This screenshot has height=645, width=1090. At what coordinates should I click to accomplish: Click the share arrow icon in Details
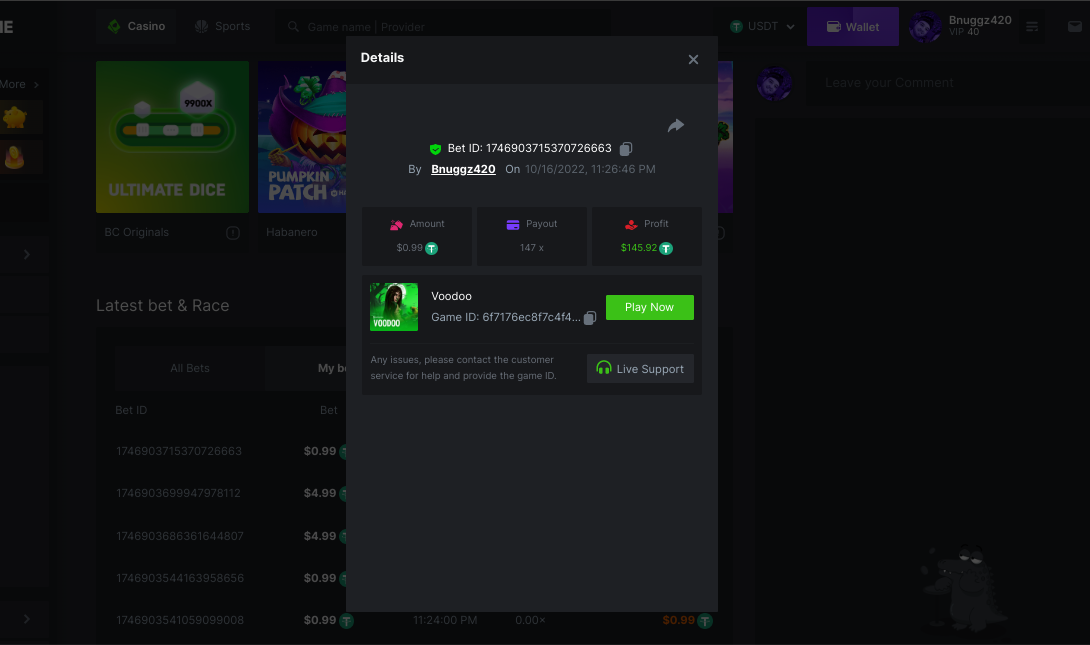point(676,125)
